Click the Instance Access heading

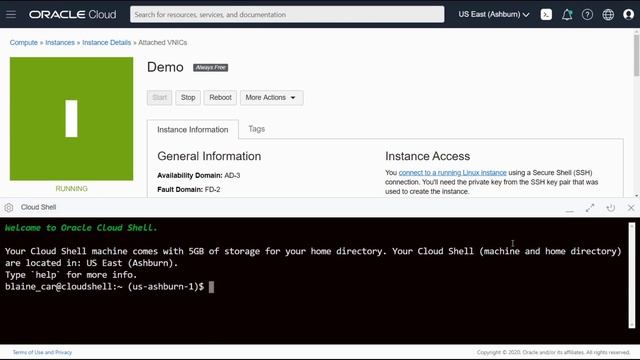coord(427,156)
